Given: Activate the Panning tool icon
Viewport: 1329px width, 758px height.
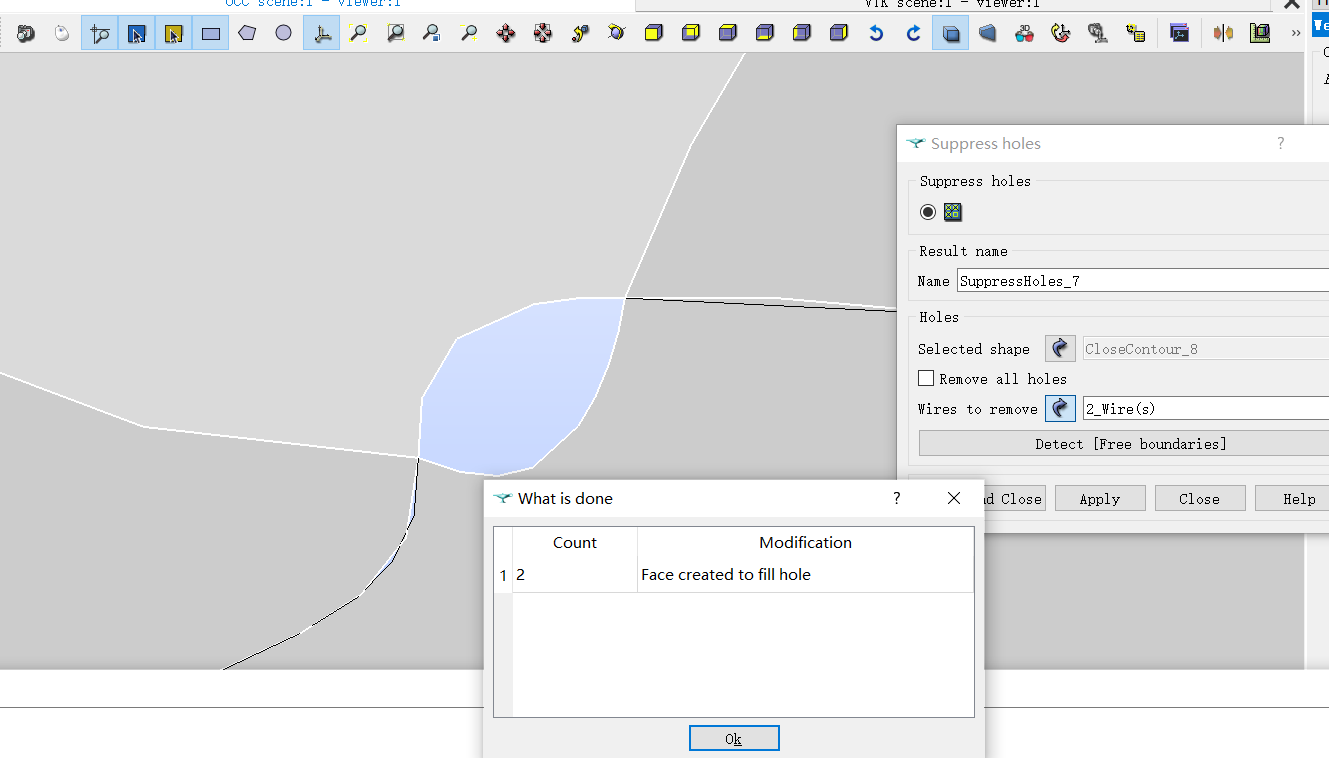Looking at the screenshot, I should click(x=506, y=34).
